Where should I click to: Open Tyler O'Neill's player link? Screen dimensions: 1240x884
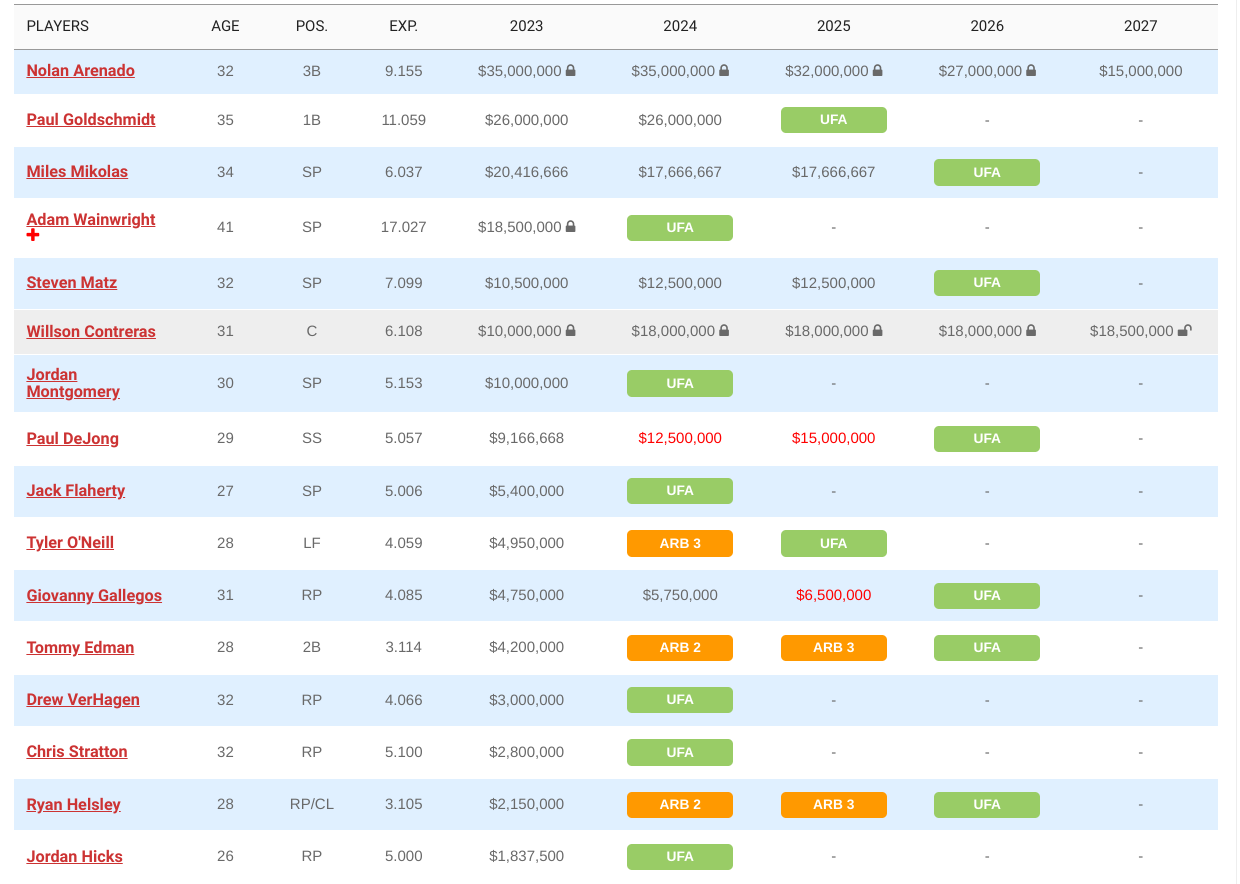[x=70, y=543]
